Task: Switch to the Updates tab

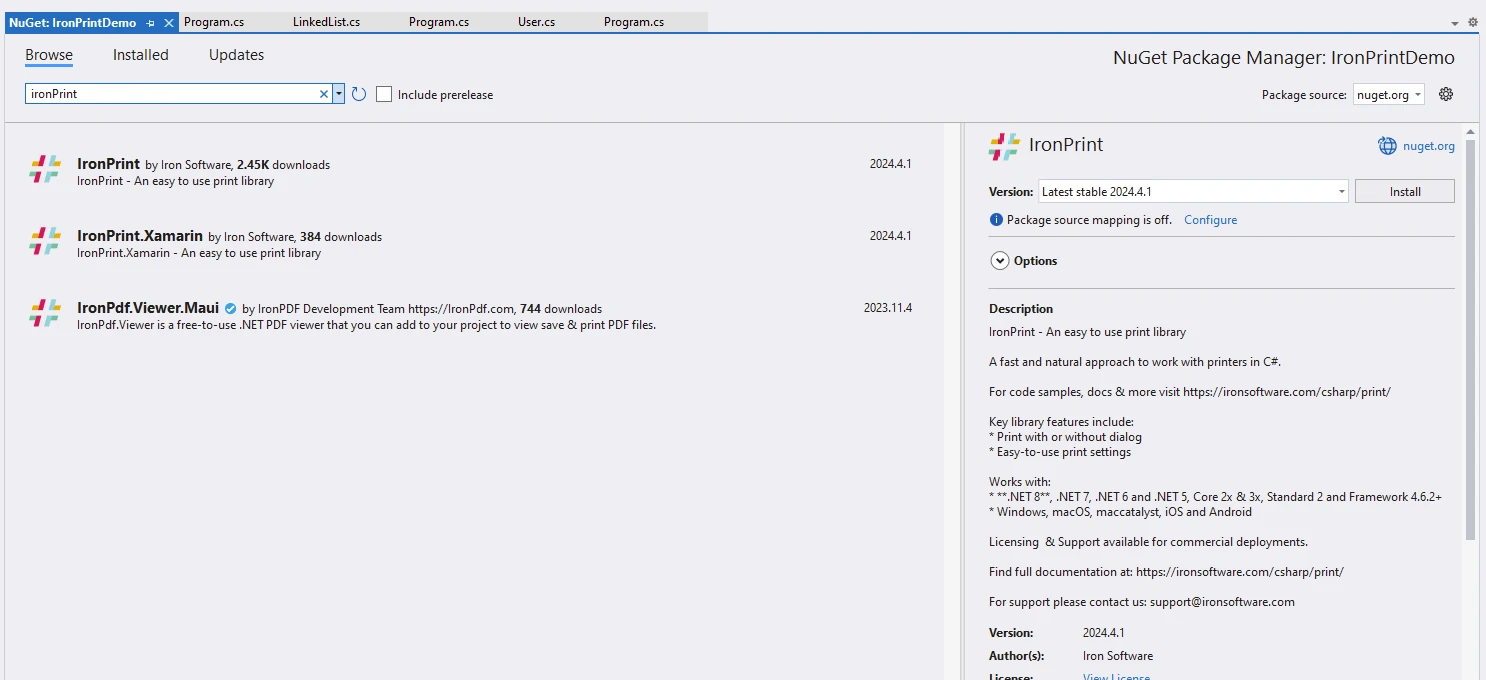Action: (236, 55)
